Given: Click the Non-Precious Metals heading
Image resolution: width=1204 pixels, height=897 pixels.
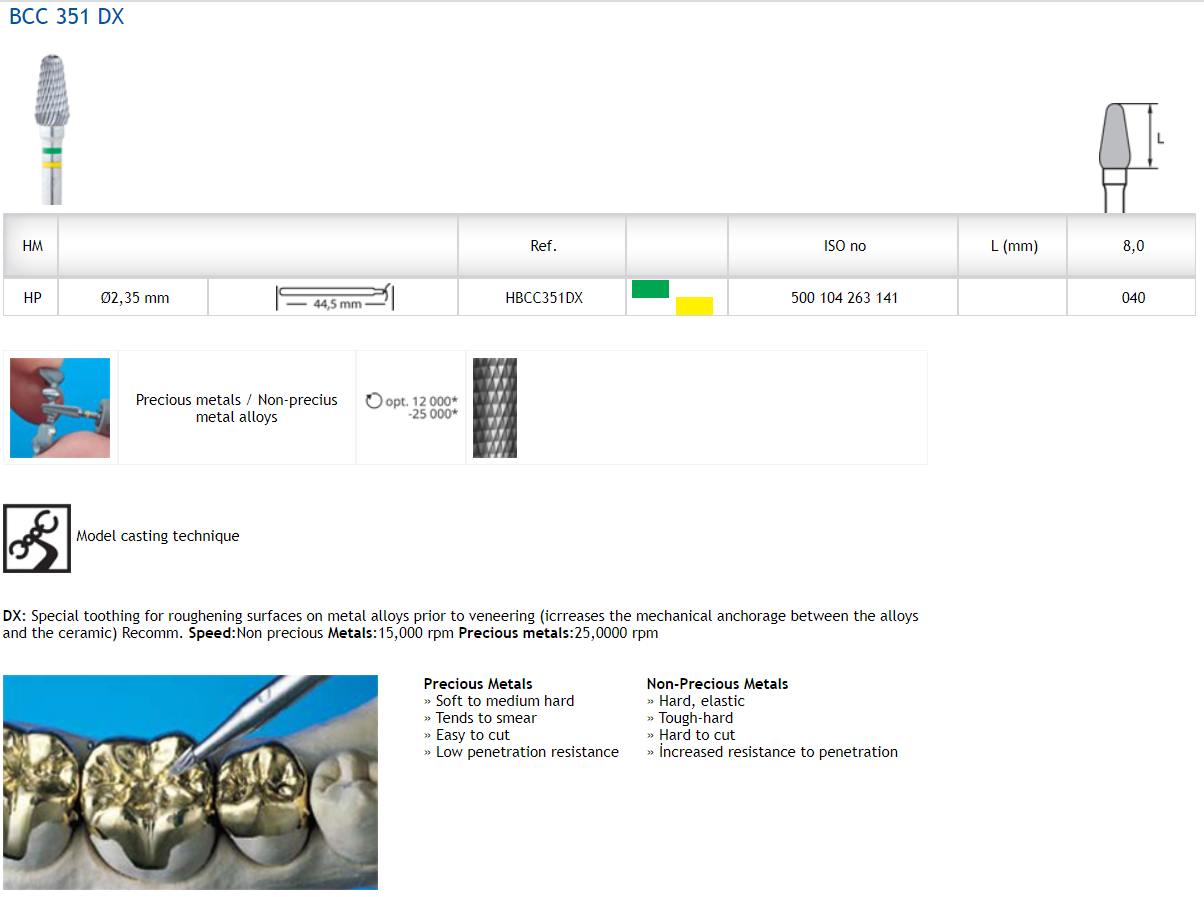Looking at the screenshot, I should (717, 684).
